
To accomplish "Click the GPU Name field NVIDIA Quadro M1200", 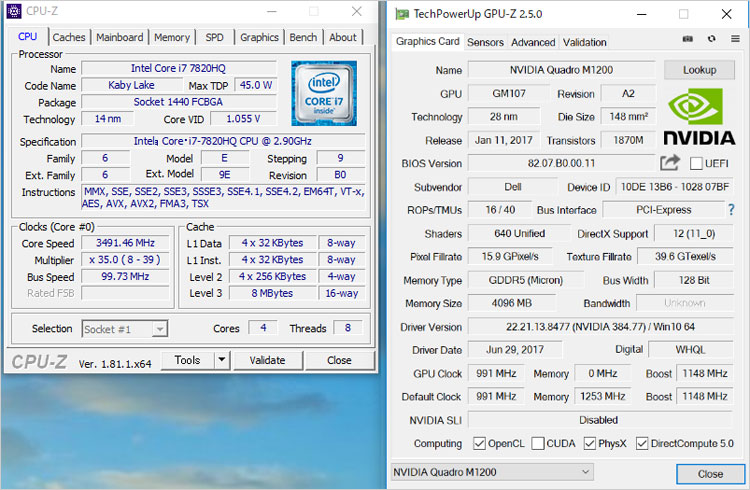I will pyautogui.click(x=562, y=70).
